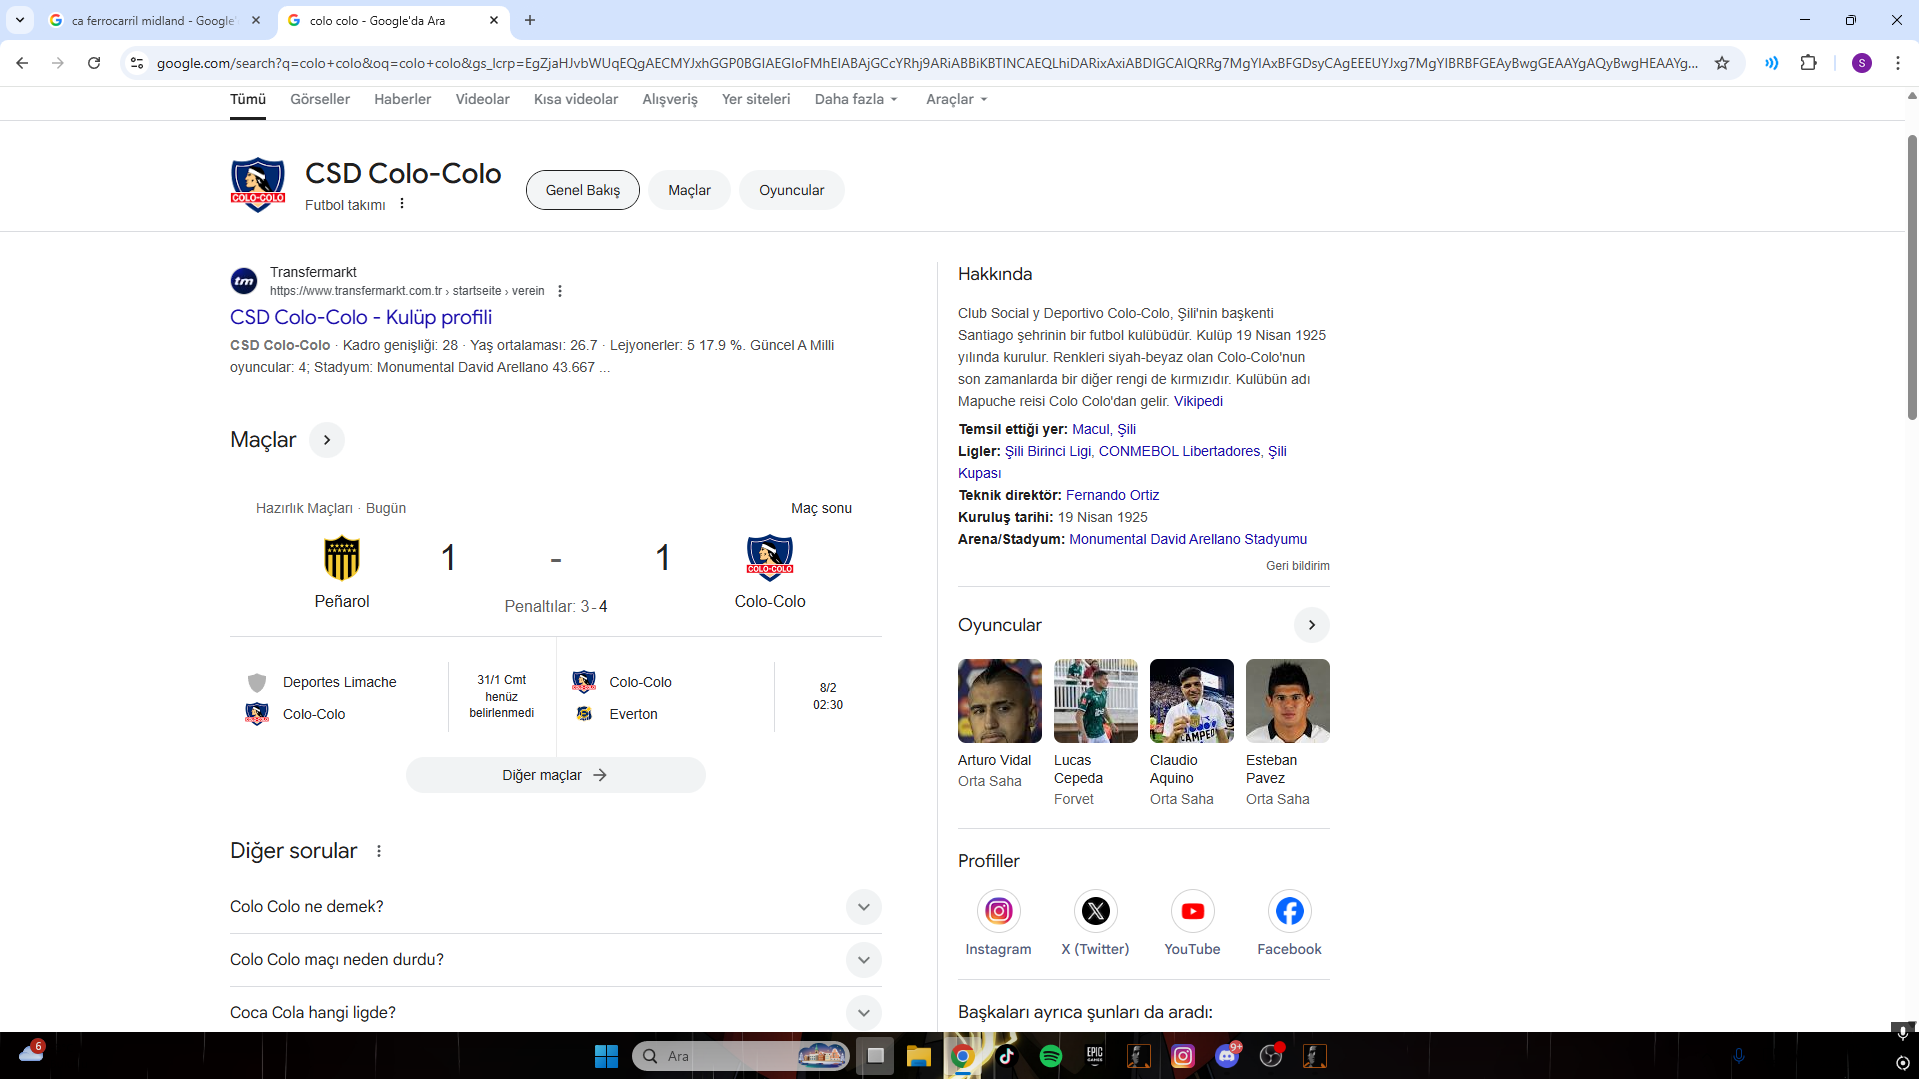Image resolution: width=1919 pixels, height=1079 pixels.
Task: Switch to the ca ferrocarril midland tab
Action: 155,20
